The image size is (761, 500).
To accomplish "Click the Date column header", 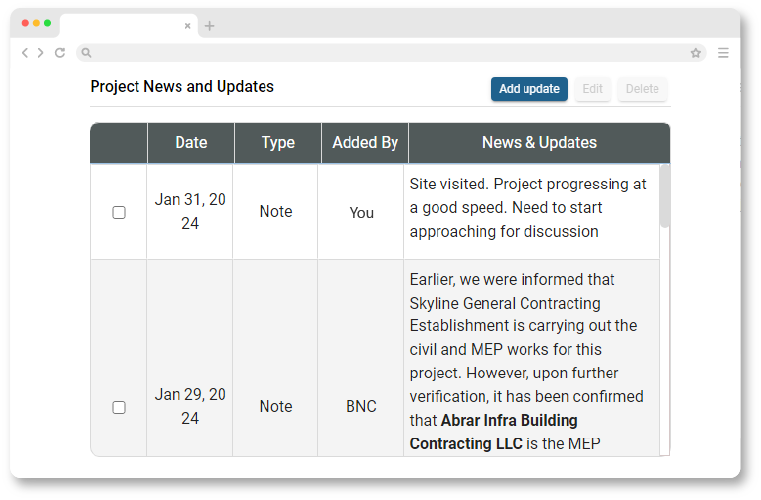I will coord(191,143).
